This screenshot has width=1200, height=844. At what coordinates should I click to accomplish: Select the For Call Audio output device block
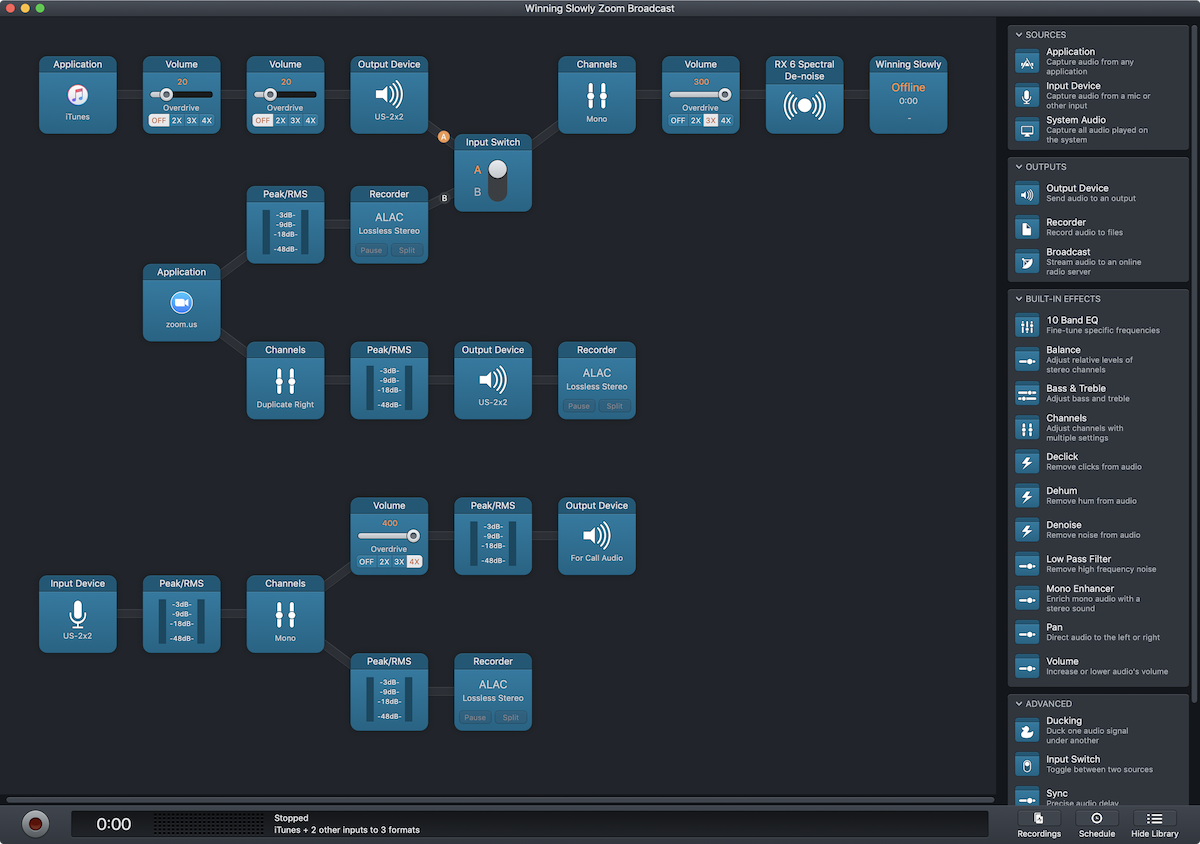(x=597, y=537)
